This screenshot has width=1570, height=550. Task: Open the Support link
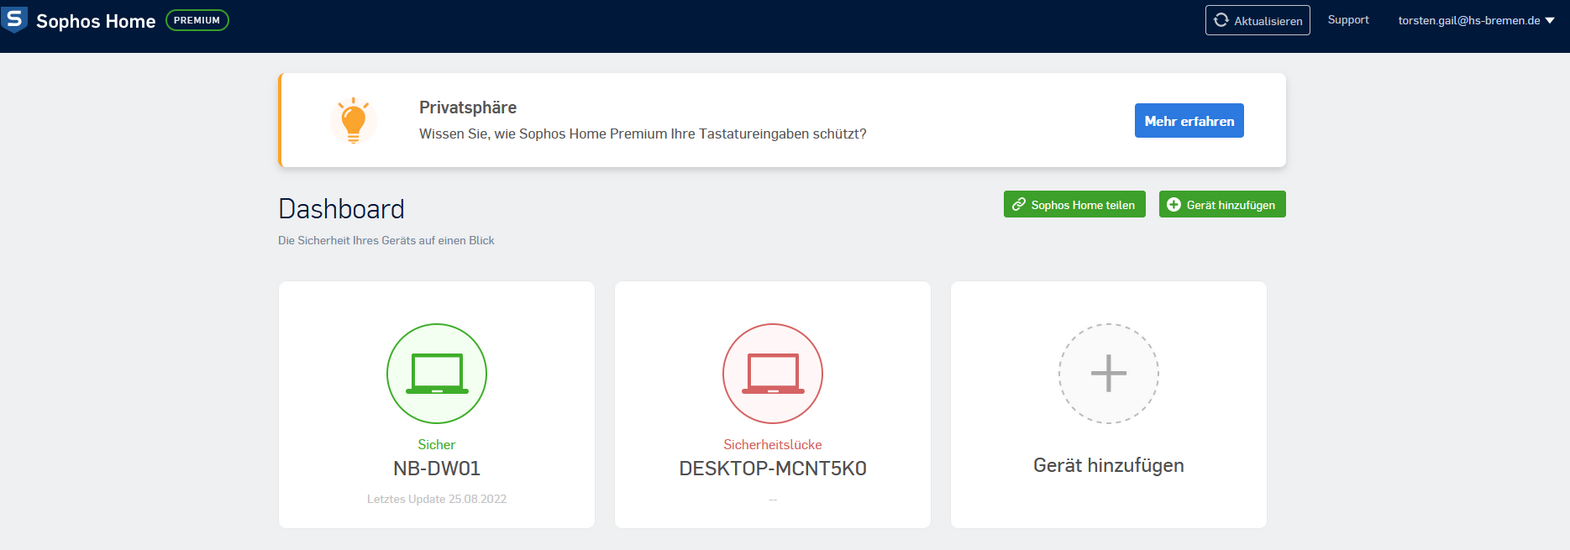click(1348, 20)
